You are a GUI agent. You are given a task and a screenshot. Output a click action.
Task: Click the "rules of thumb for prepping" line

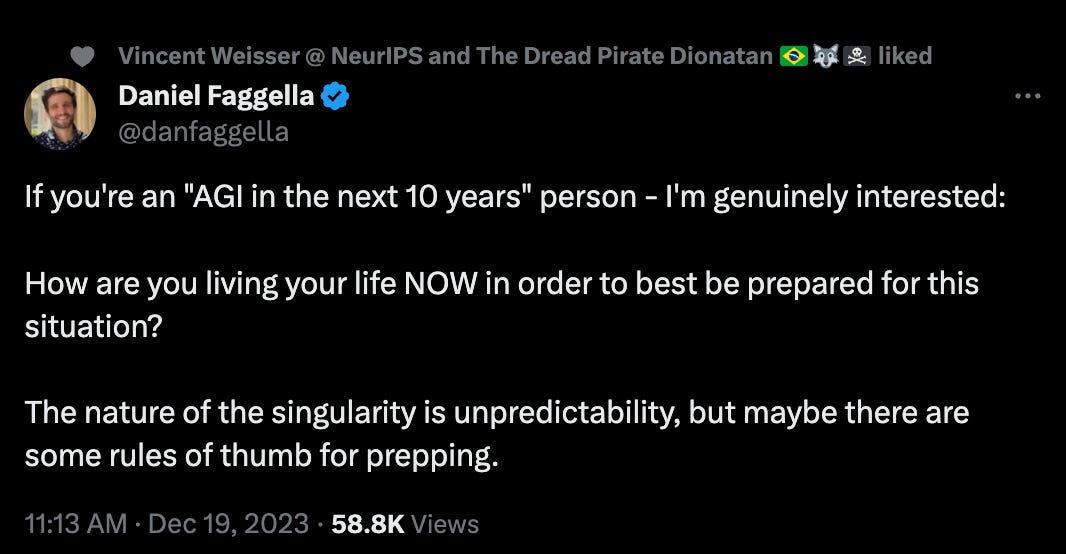(260, 455)
